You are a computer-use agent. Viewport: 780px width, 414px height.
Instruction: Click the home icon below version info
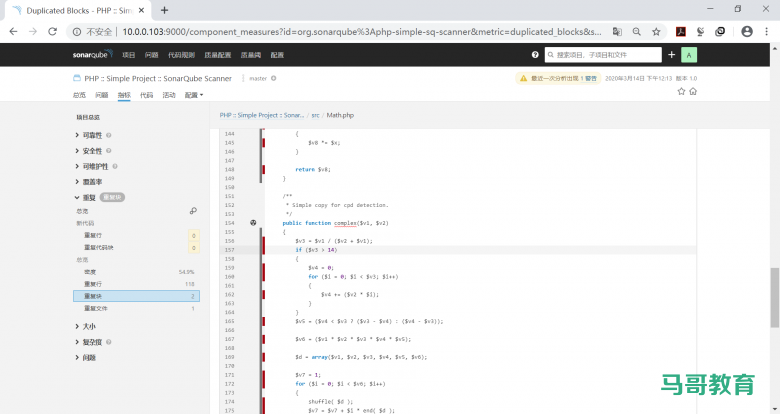(693, 91)
